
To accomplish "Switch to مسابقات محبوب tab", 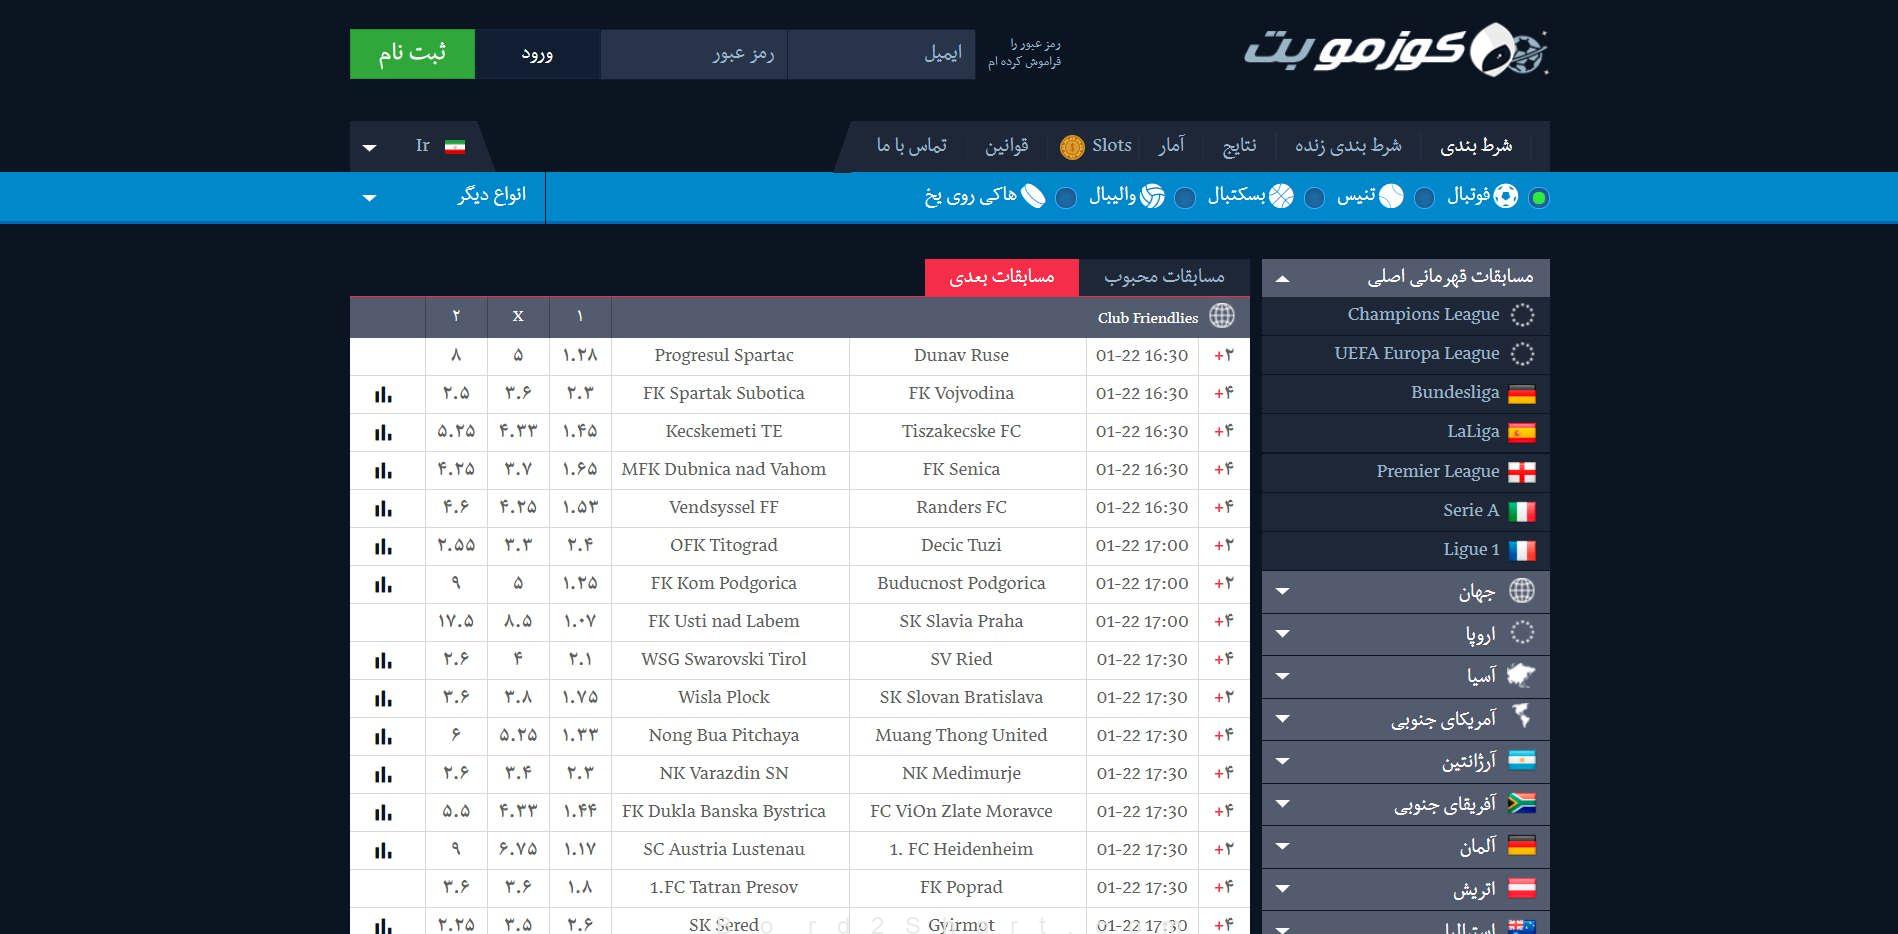I will click(1164, 277).
